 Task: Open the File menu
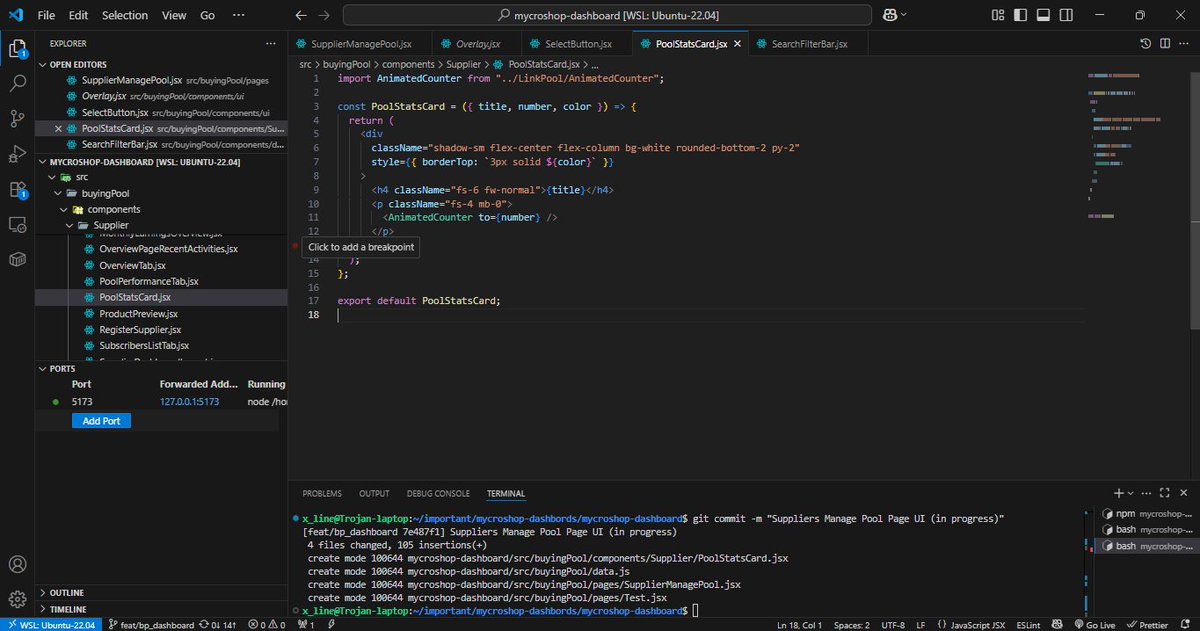(47, 16)
